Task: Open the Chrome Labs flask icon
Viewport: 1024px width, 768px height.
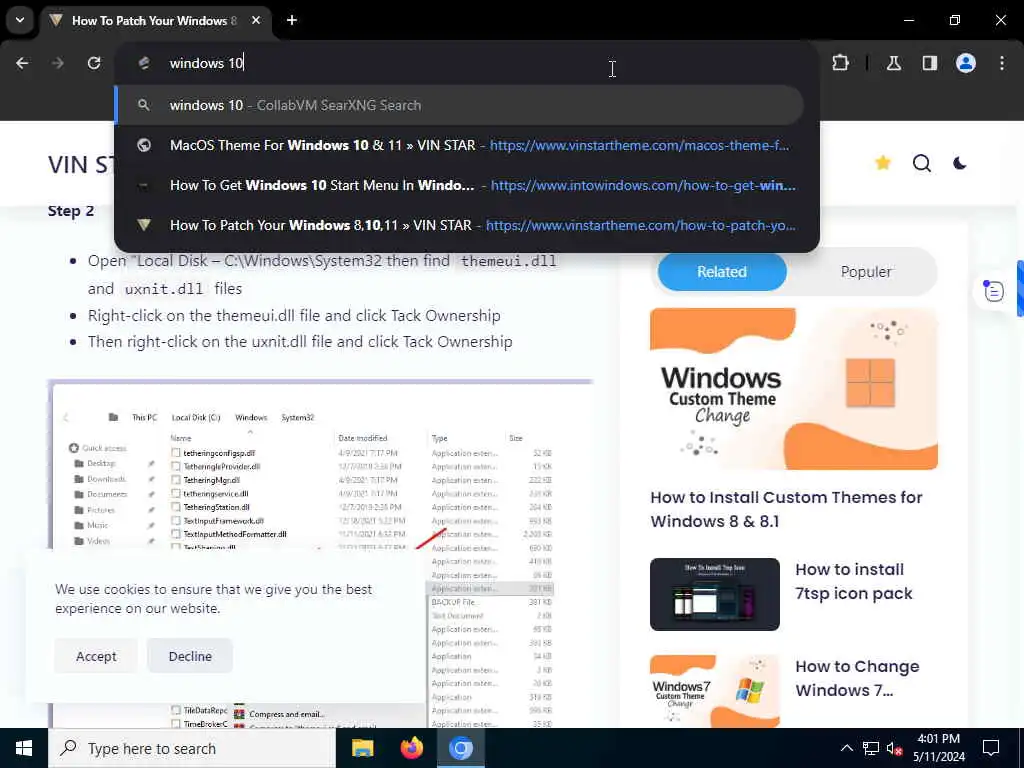Action: coord(893,63)
